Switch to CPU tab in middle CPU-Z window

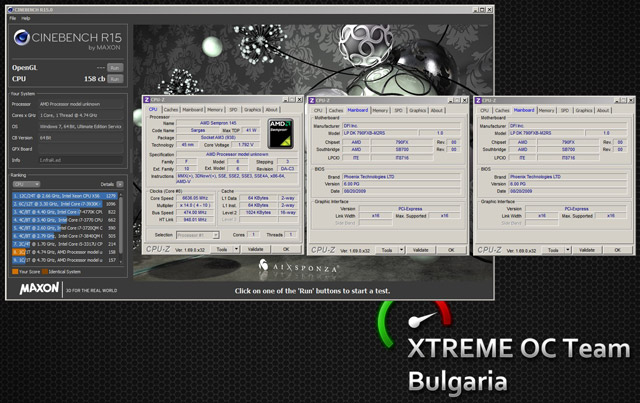tap(318, 111)
